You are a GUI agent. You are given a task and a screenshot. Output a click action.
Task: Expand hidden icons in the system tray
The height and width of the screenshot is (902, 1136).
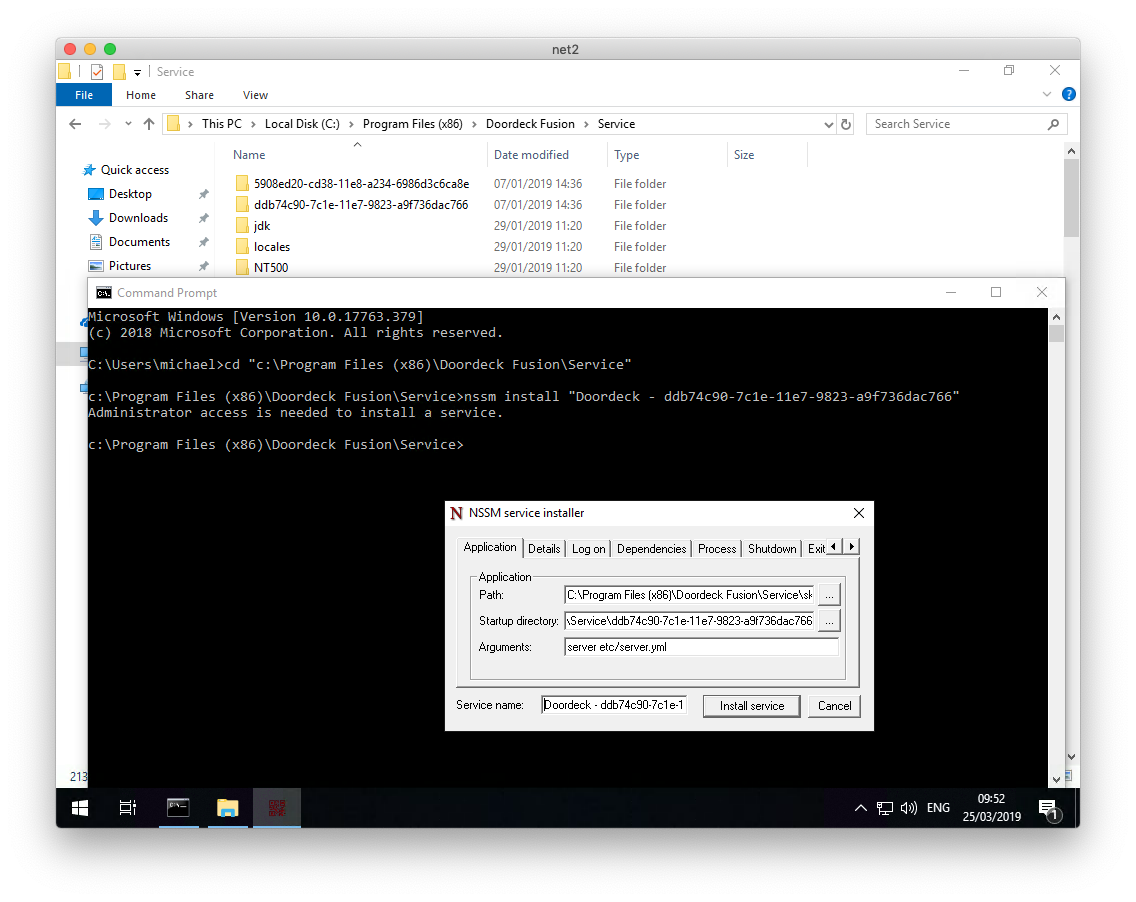pyautogui.click(x=860, y=808)
